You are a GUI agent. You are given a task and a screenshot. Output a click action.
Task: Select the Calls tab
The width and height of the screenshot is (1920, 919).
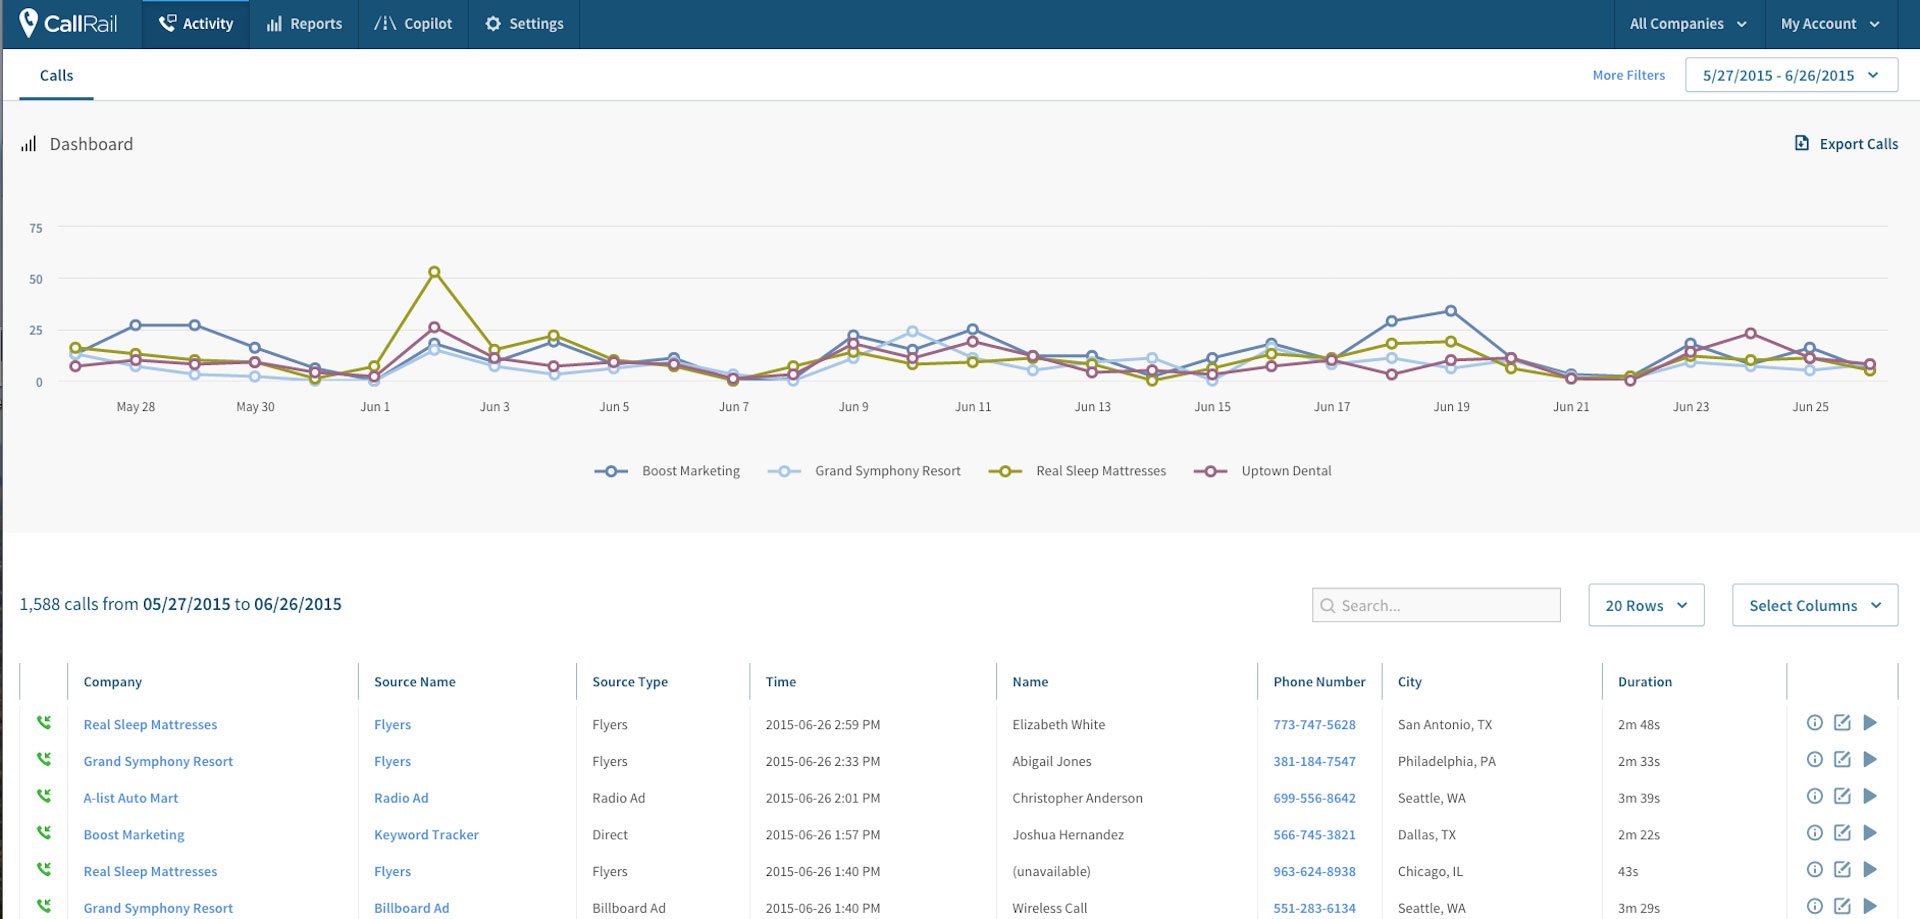click(x=56, y=75)
